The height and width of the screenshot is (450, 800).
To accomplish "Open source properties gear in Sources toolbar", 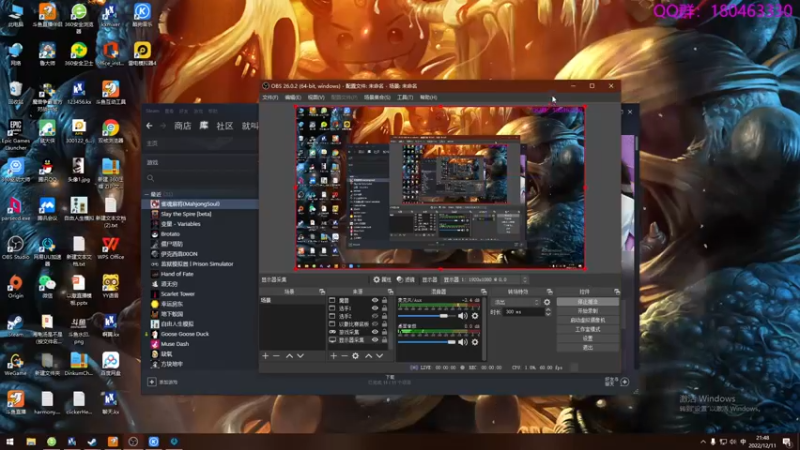I will pos(356,356).
